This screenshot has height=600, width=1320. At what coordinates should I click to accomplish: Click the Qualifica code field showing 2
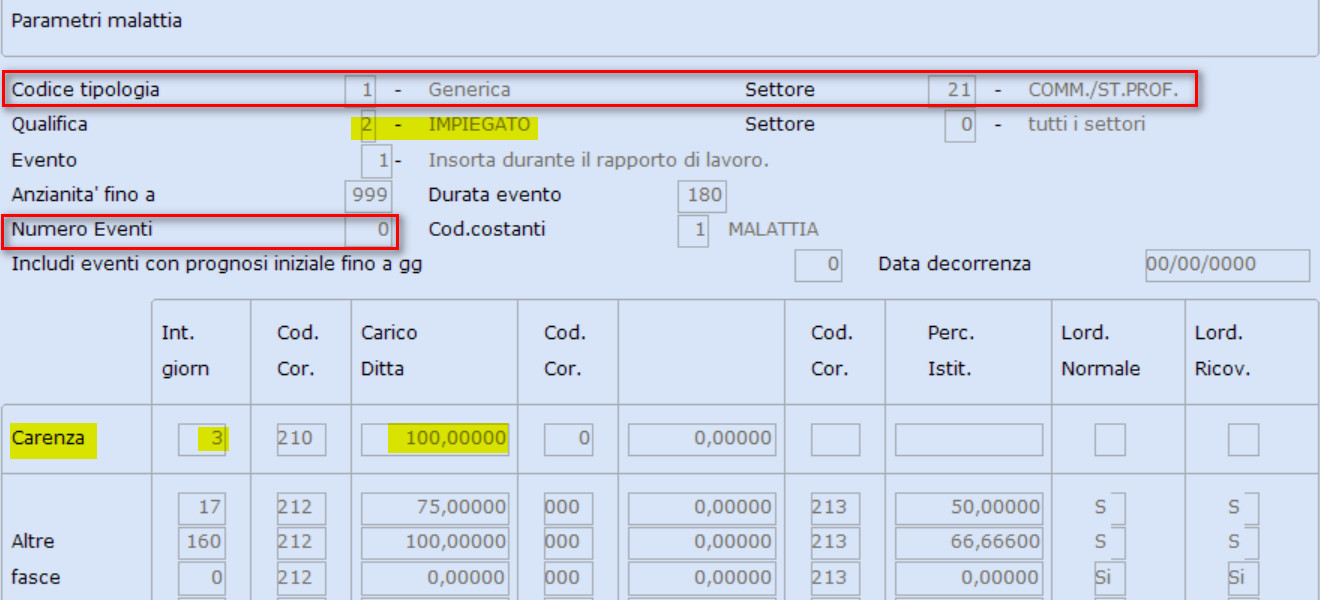pyautogui.click(x=369, y=125)
